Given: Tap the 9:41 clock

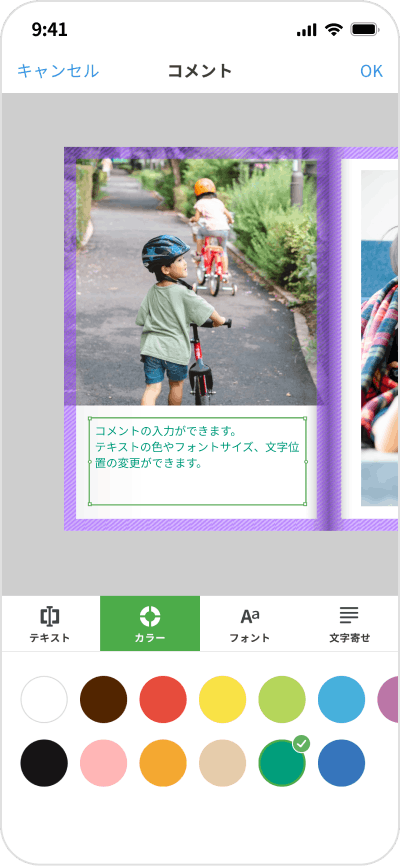Looking at the screenshot, I should click(x=50, y=30).
